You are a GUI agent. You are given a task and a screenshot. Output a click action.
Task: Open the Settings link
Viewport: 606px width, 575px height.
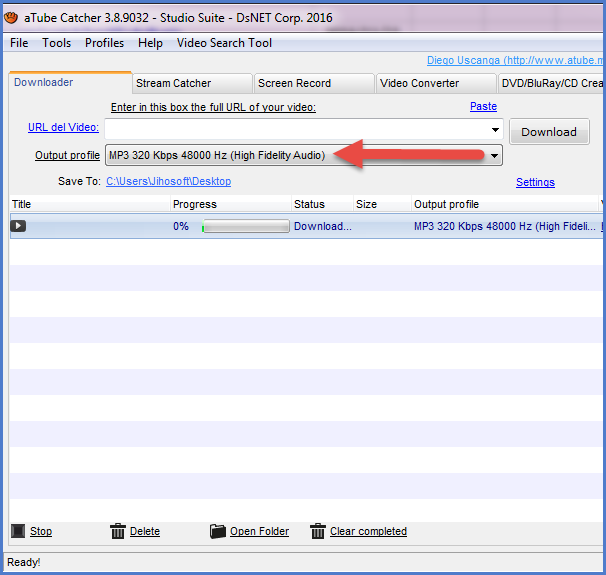pos(535,182)
